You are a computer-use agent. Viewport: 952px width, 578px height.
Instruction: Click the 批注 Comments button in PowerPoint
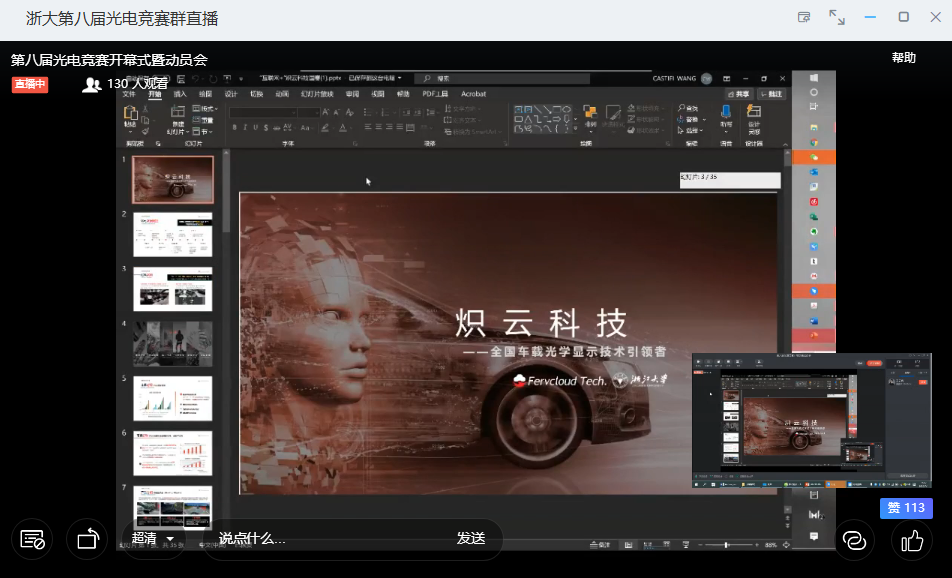772,94
